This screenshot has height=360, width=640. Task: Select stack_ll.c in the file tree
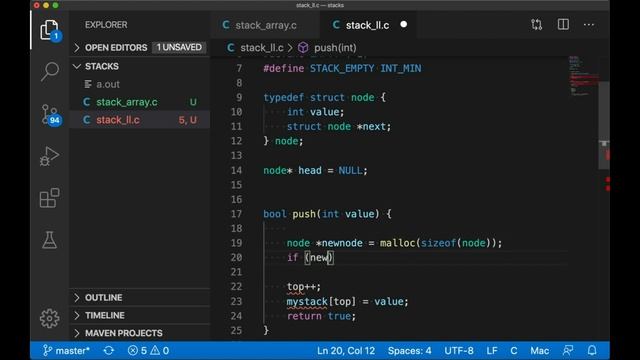click(118, 120)
